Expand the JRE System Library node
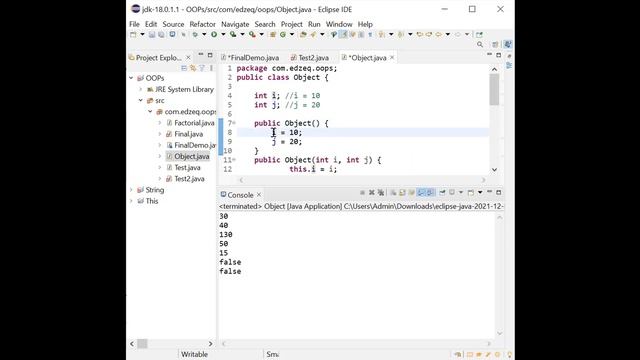 pos(140,89)
